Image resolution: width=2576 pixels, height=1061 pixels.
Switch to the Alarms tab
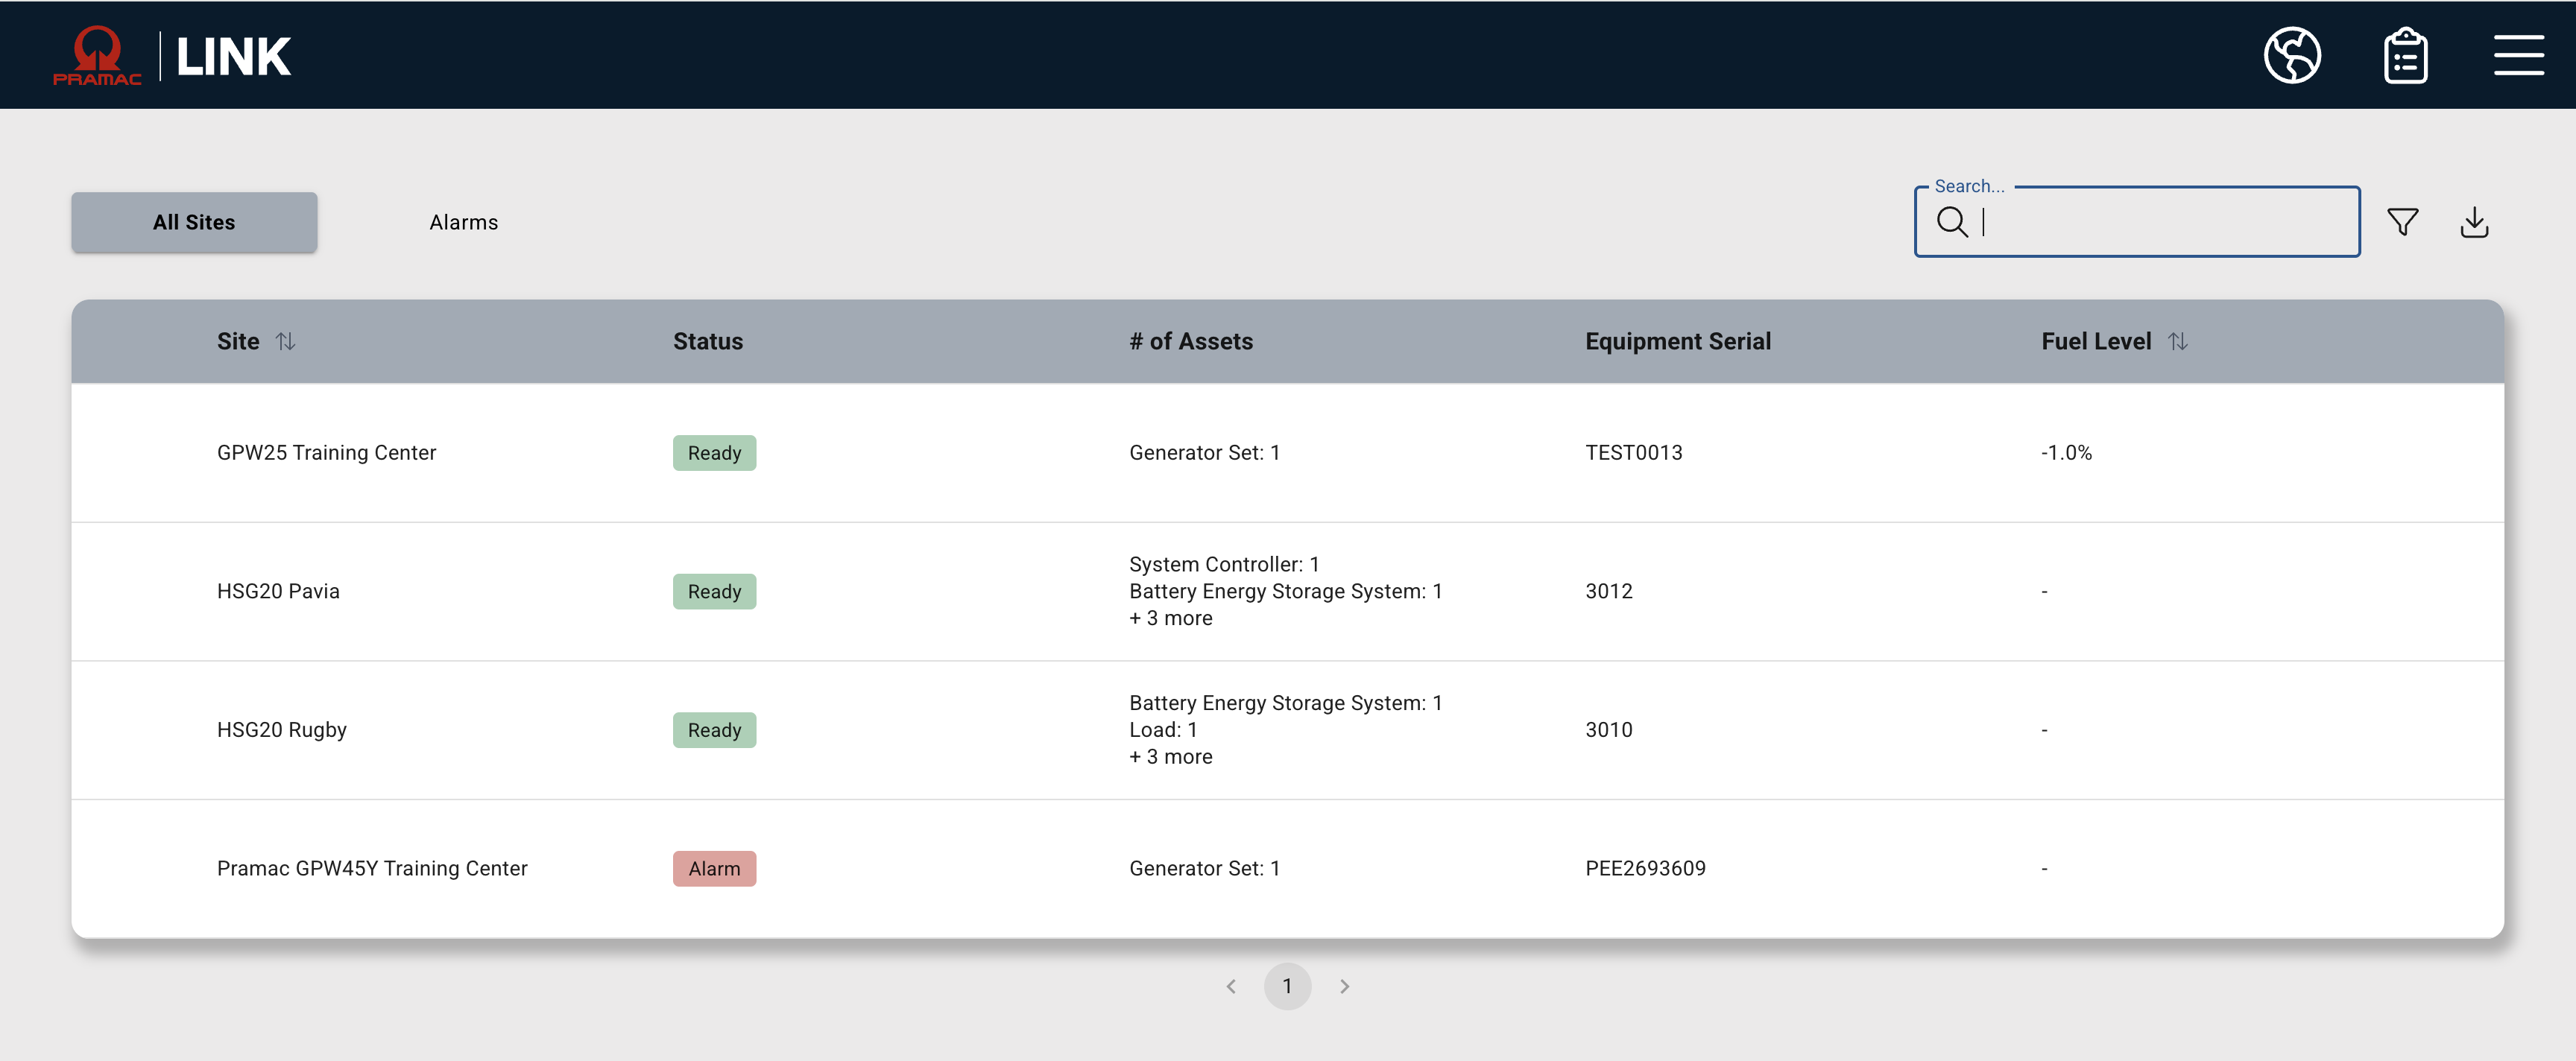[x=463, y=222]
